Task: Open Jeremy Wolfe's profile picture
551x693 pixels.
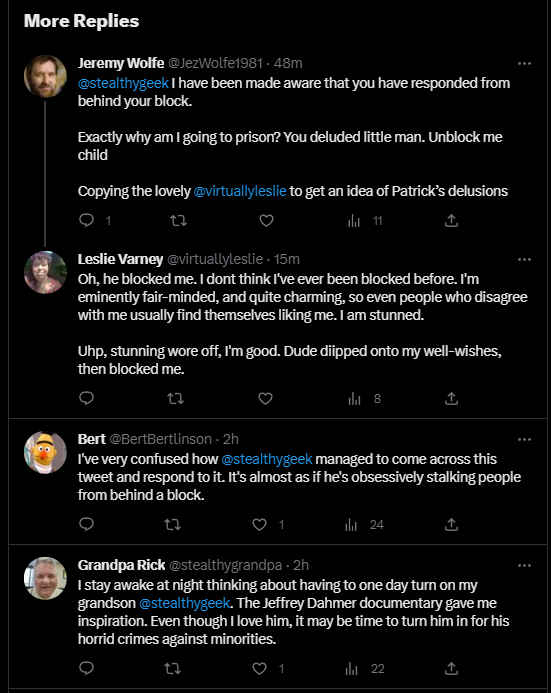Action: pyautogui.click(x=45, y=76)
